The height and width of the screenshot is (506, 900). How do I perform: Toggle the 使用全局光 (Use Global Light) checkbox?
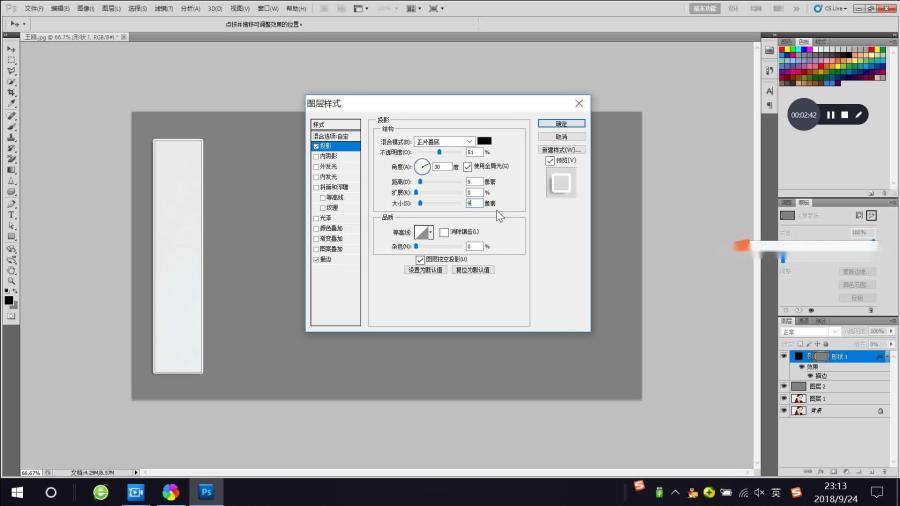pos(467,166)
